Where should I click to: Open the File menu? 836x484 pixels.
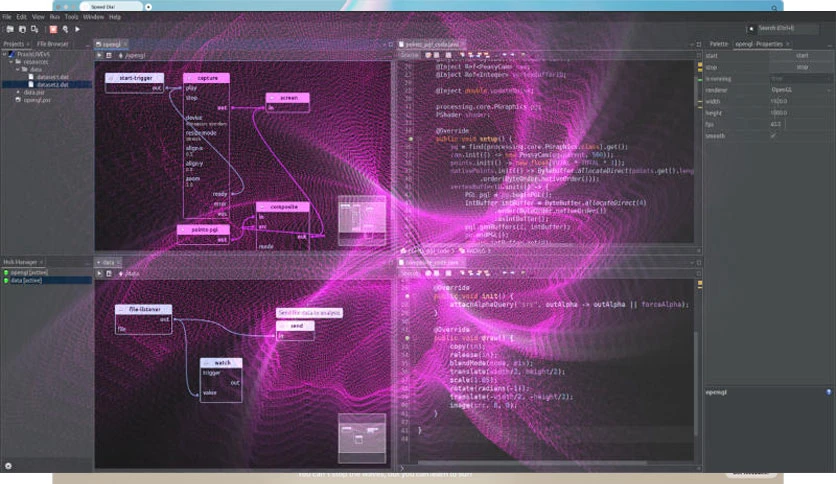[7, 17]
